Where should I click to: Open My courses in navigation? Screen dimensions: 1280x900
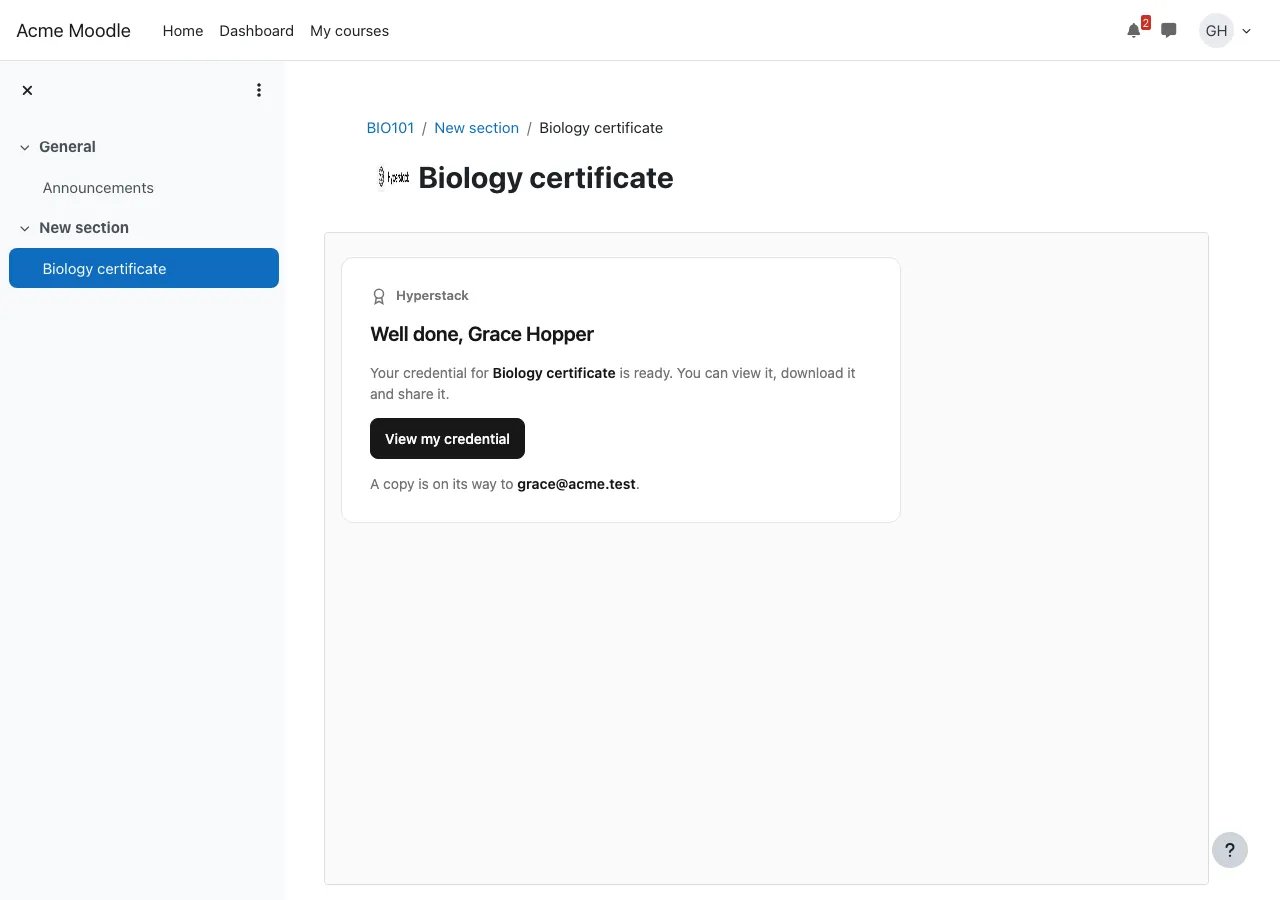click(x=349, y=31)
